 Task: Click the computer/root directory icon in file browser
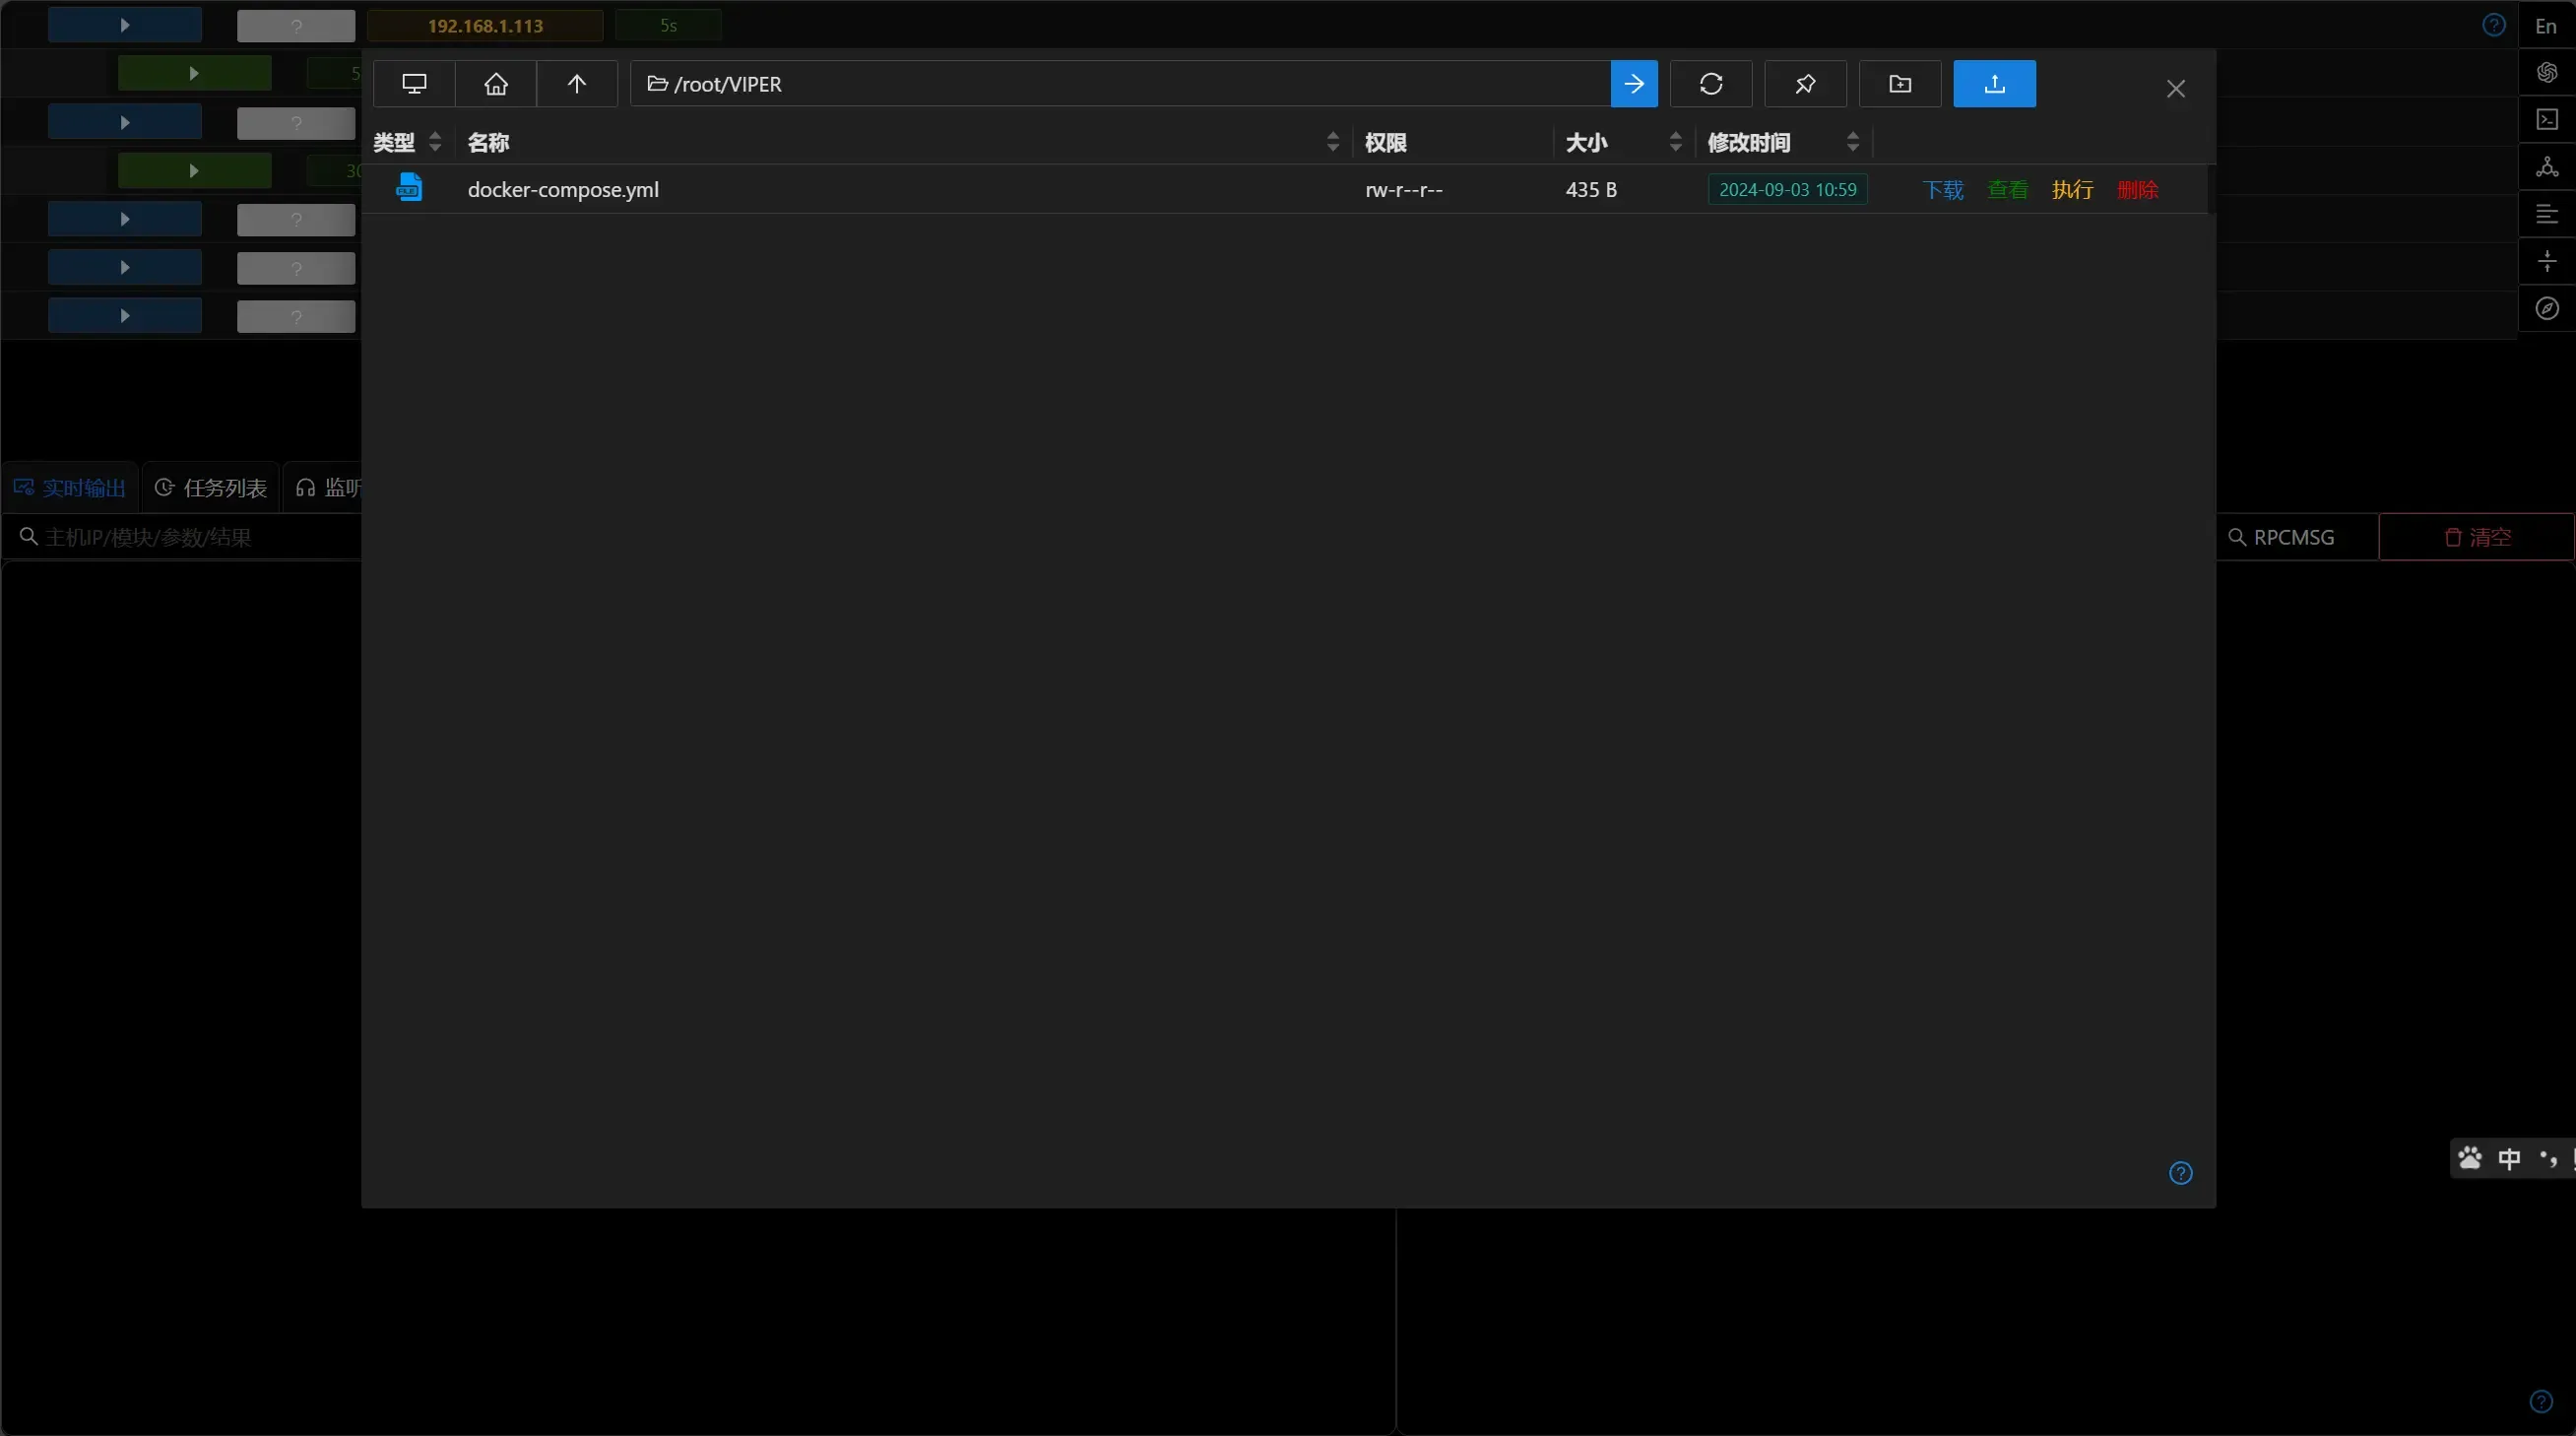click(414, 84)
